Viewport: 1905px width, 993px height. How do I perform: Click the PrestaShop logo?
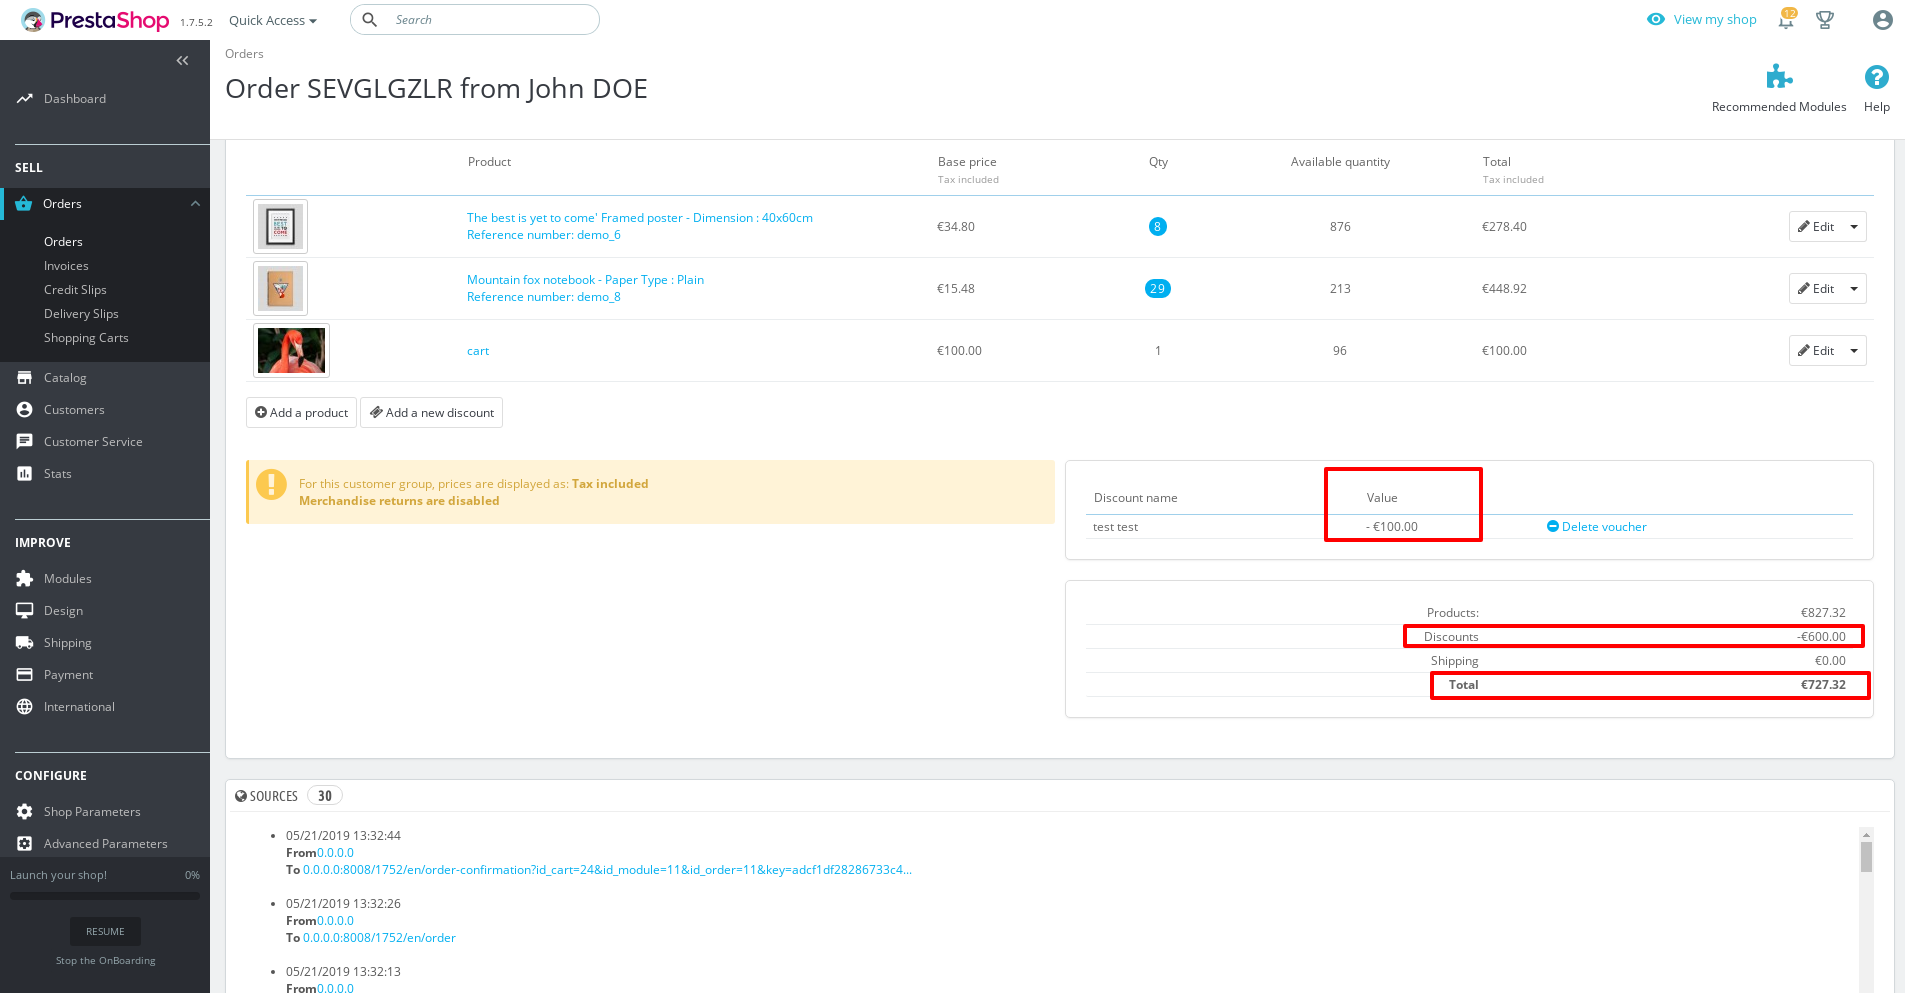pyautogui.click(x=95, y=20)
